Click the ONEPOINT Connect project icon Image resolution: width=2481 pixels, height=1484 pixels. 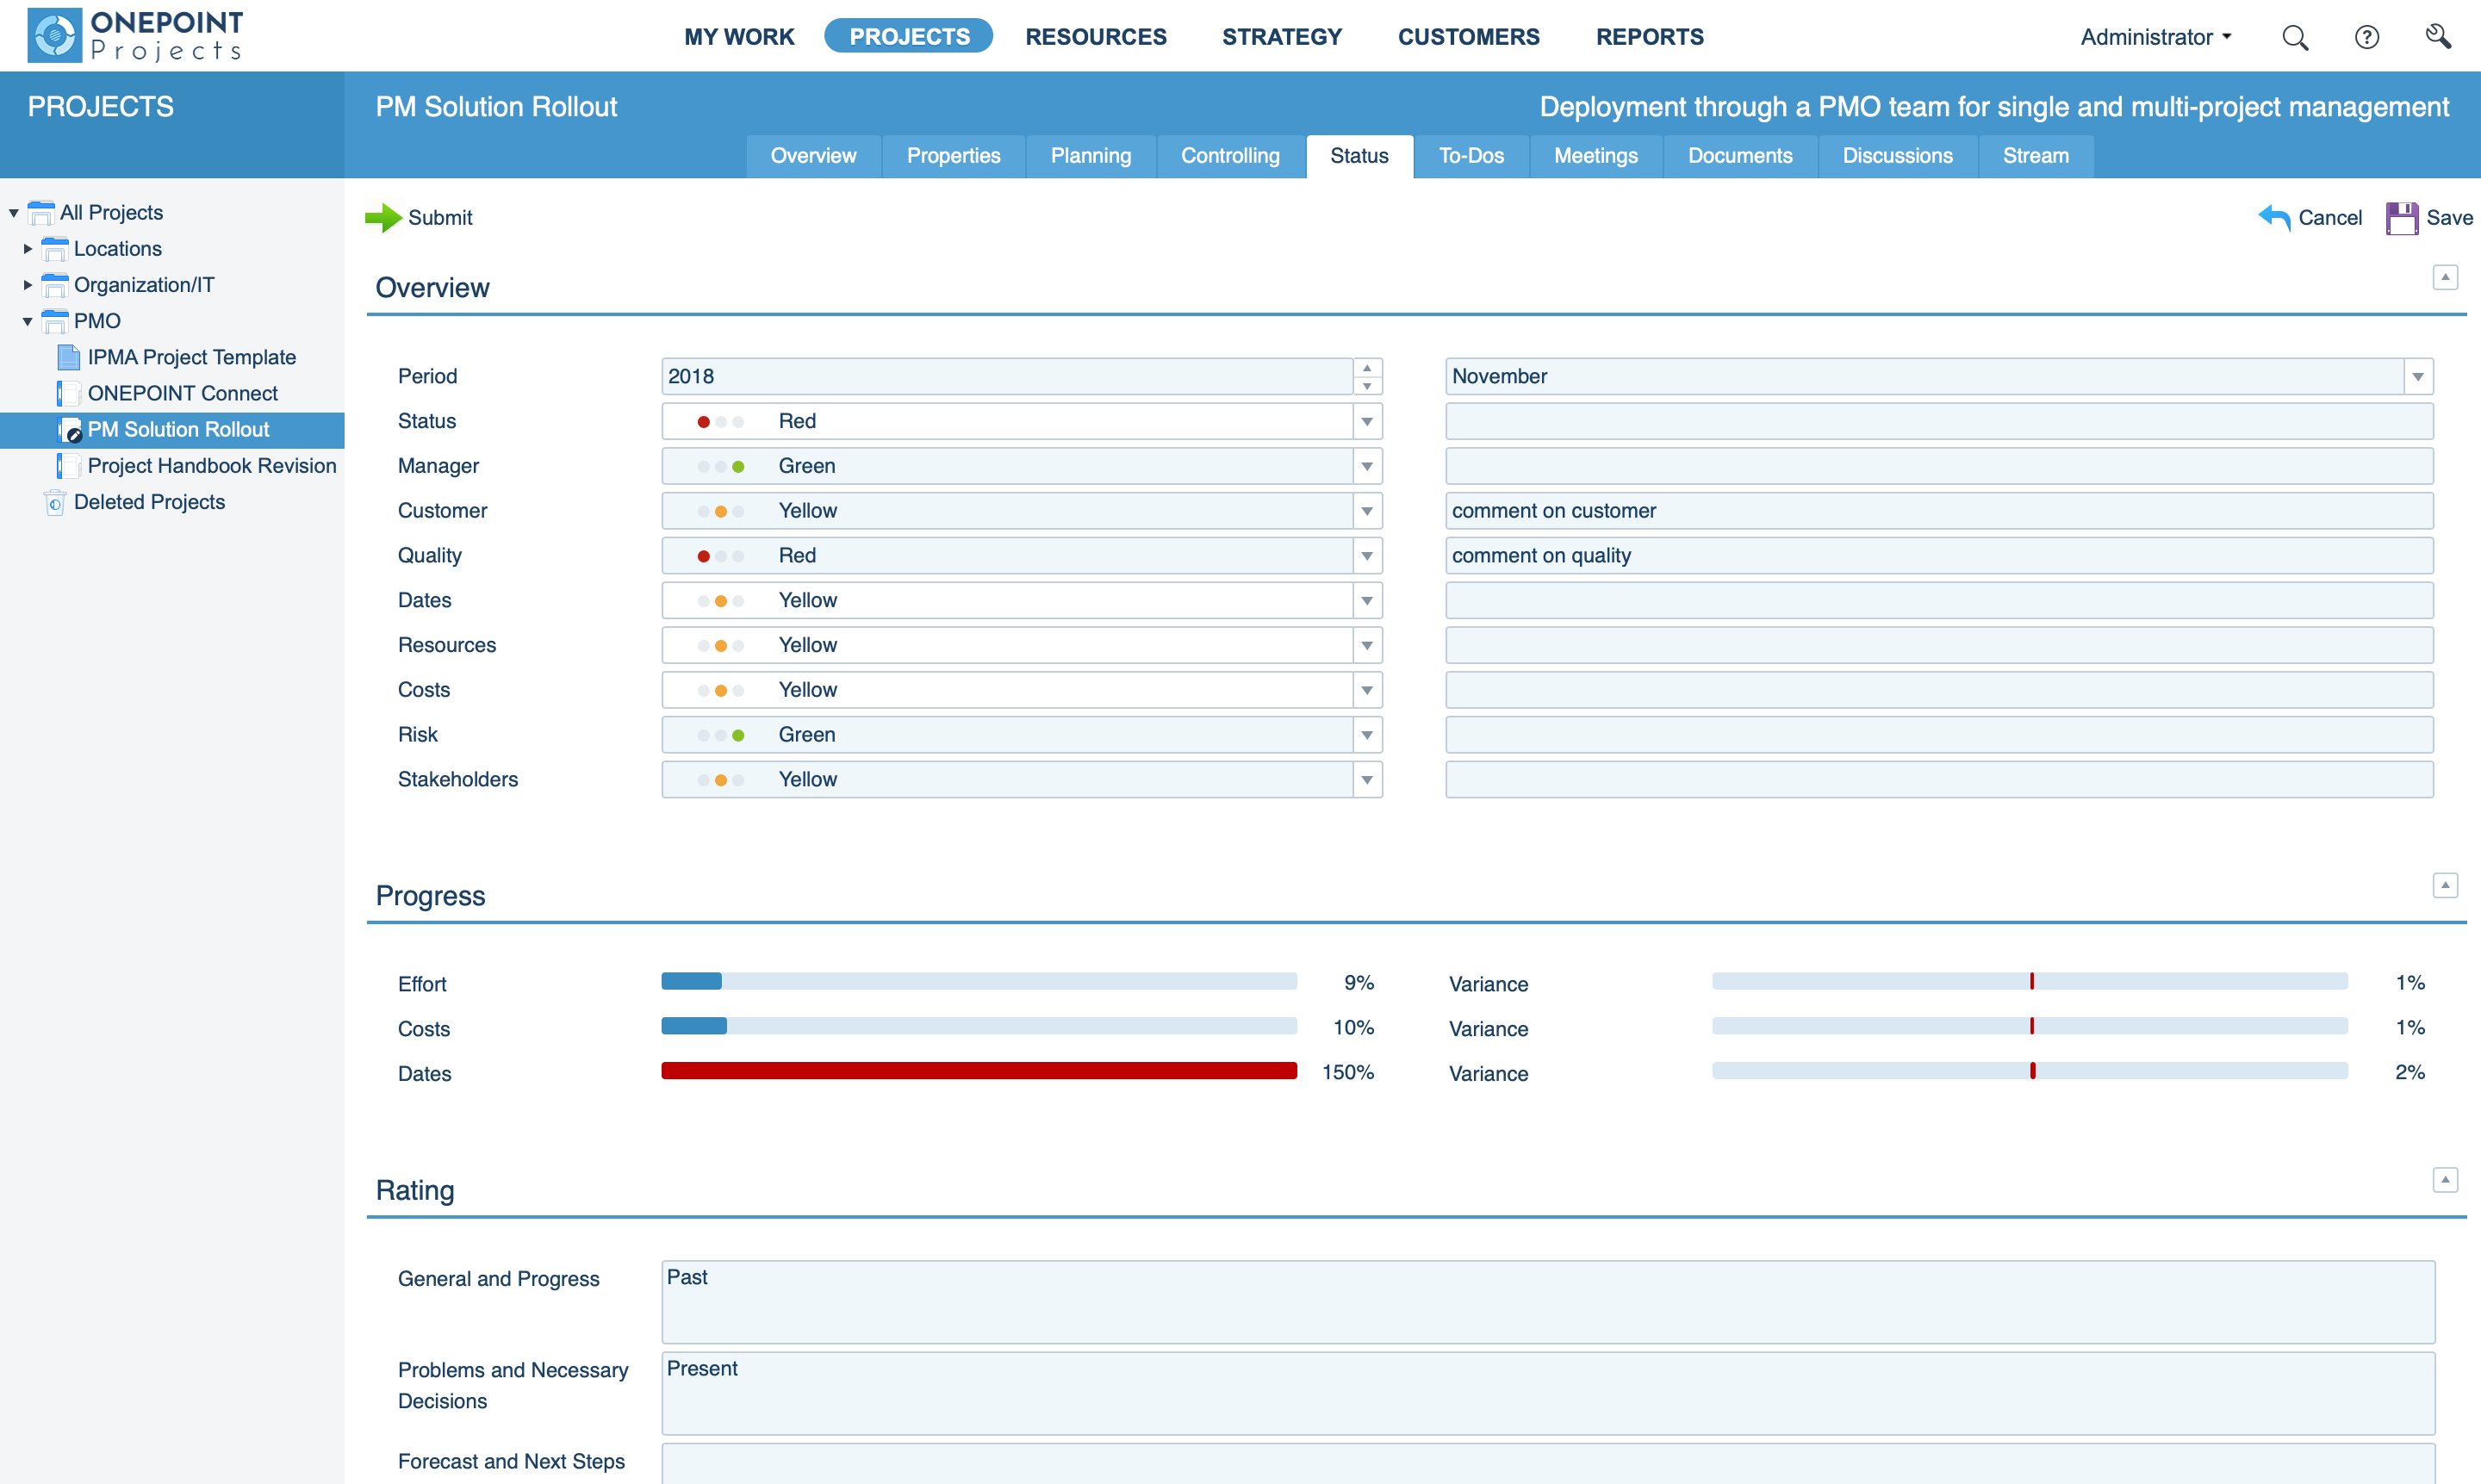[x=69, y=393]
